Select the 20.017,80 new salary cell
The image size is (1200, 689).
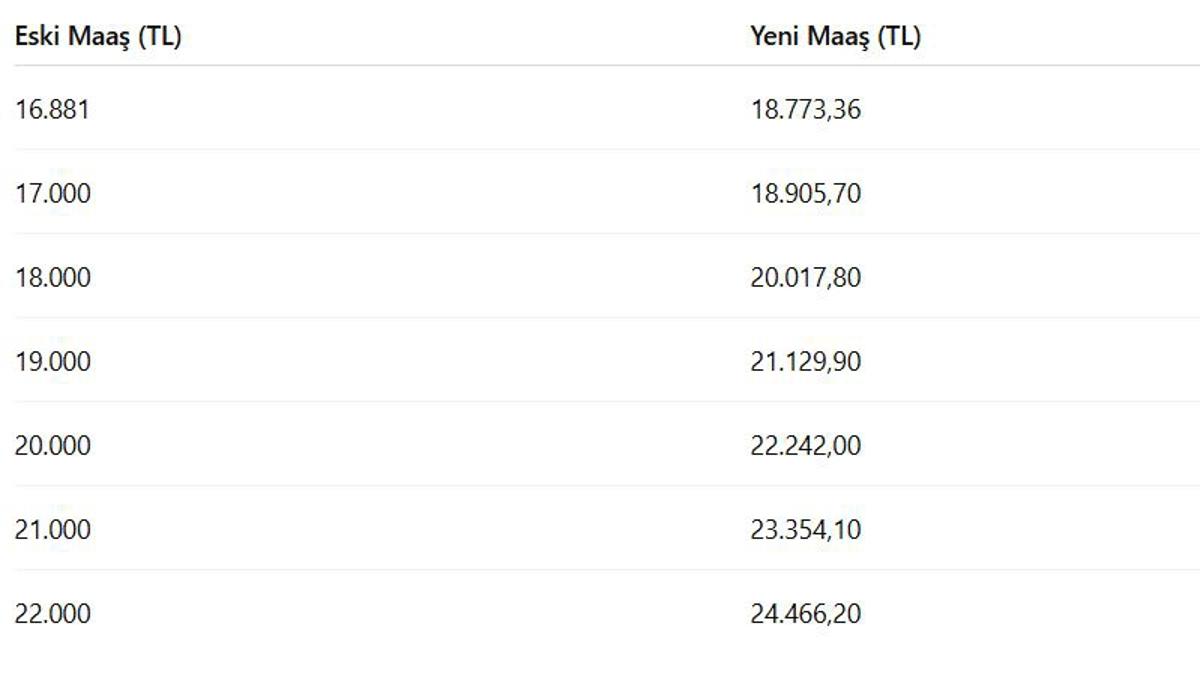coord(805,277)
